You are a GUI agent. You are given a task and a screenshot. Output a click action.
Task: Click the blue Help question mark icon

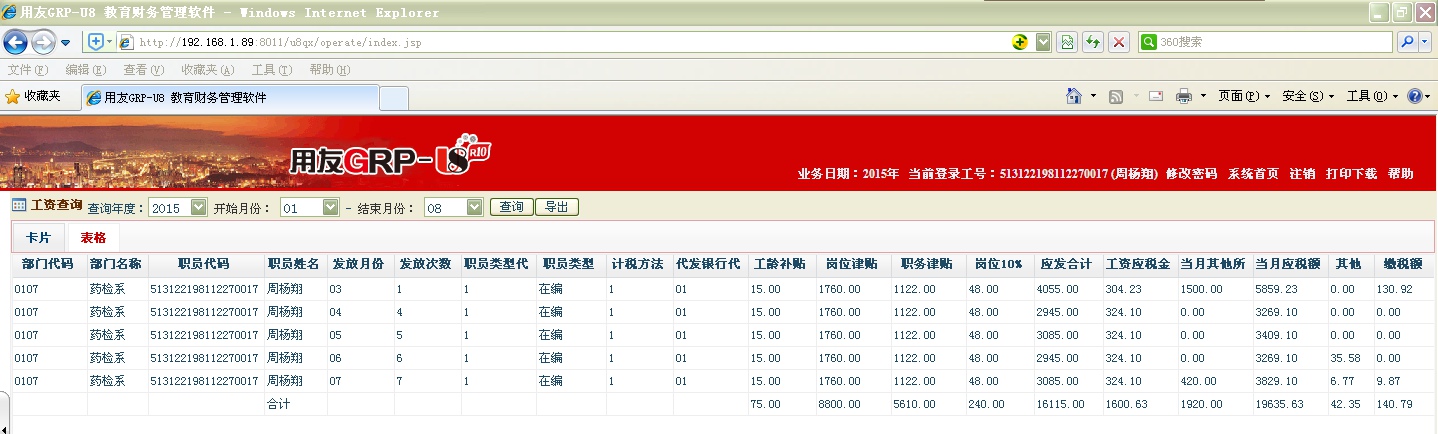(x=1414, y=96)
